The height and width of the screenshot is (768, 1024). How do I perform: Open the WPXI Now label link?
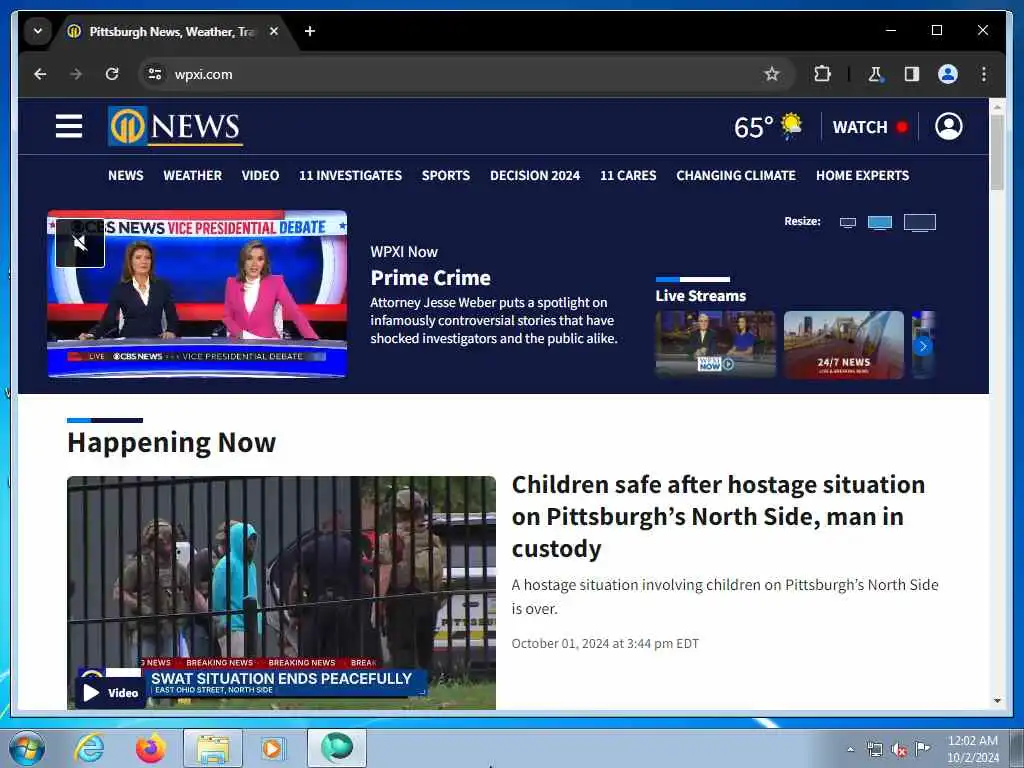point(404,252)
